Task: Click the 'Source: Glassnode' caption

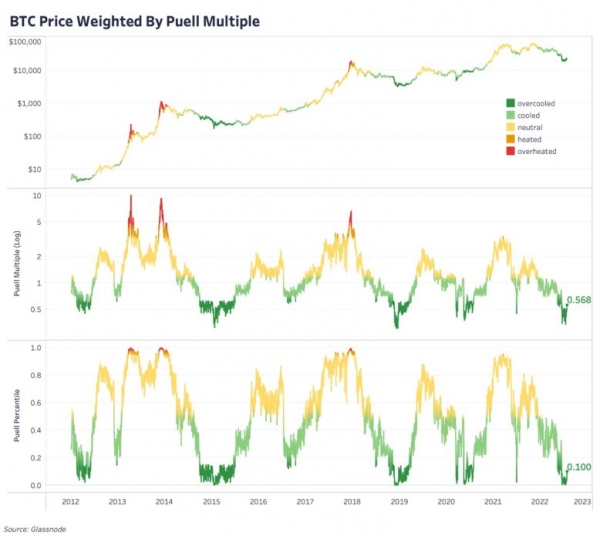Action: pyautogui.click(x=35, y=527)
